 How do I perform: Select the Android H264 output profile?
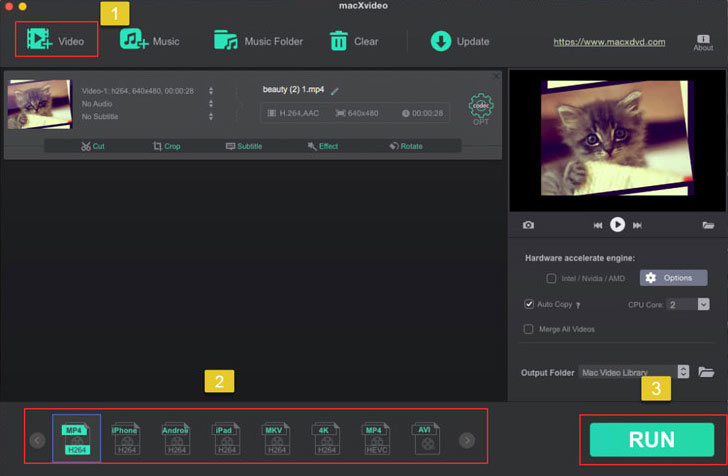[x=176, y=439]
